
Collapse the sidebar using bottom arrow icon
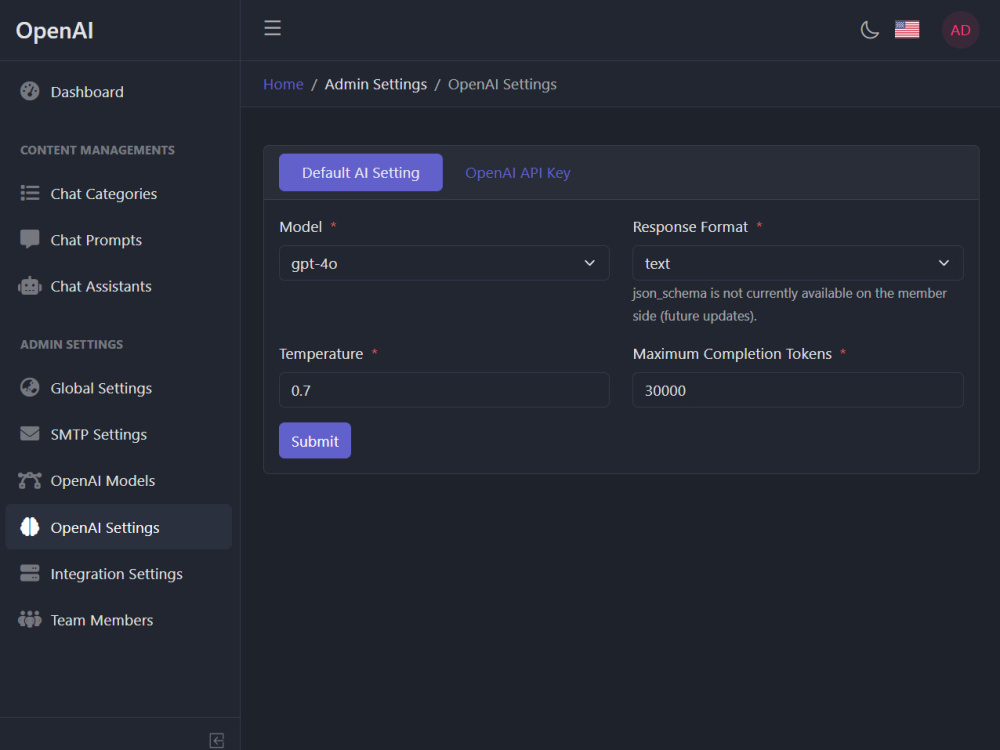click(x=217, y=740)
